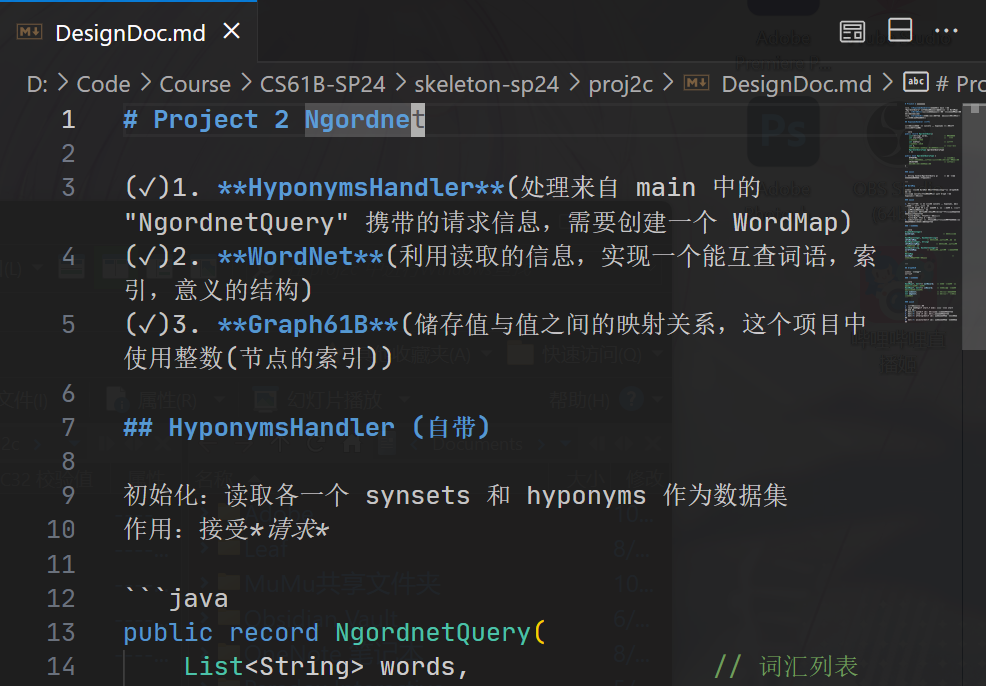Image resolution: width=986 pixels, height=686 pixels.
Task: Click the vertical scrollbar slider
Action: [974, 226]
